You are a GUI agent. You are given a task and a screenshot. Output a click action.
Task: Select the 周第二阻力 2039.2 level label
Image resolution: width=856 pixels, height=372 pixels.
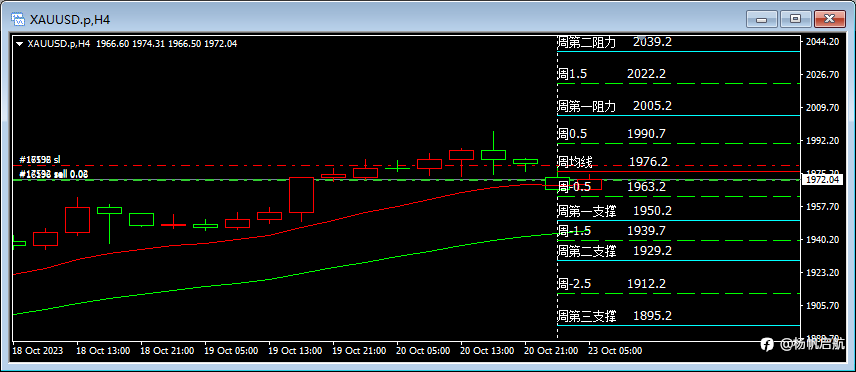tap(614, 43)
